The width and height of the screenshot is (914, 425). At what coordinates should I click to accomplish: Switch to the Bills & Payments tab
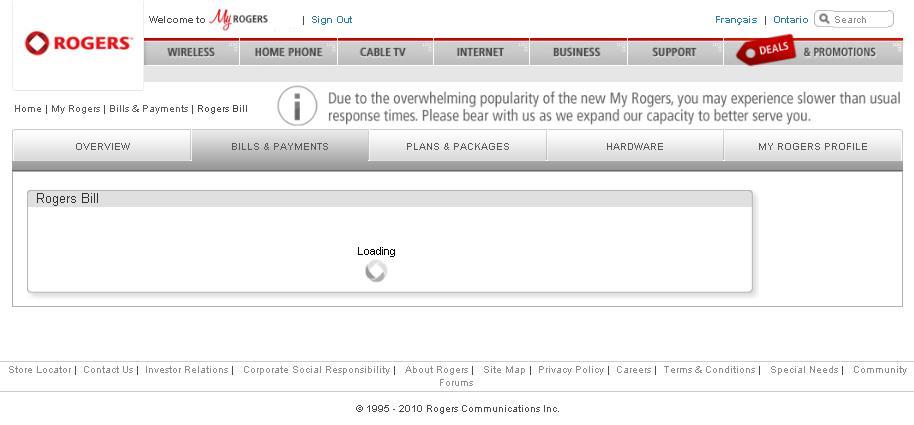pos(280,146)
